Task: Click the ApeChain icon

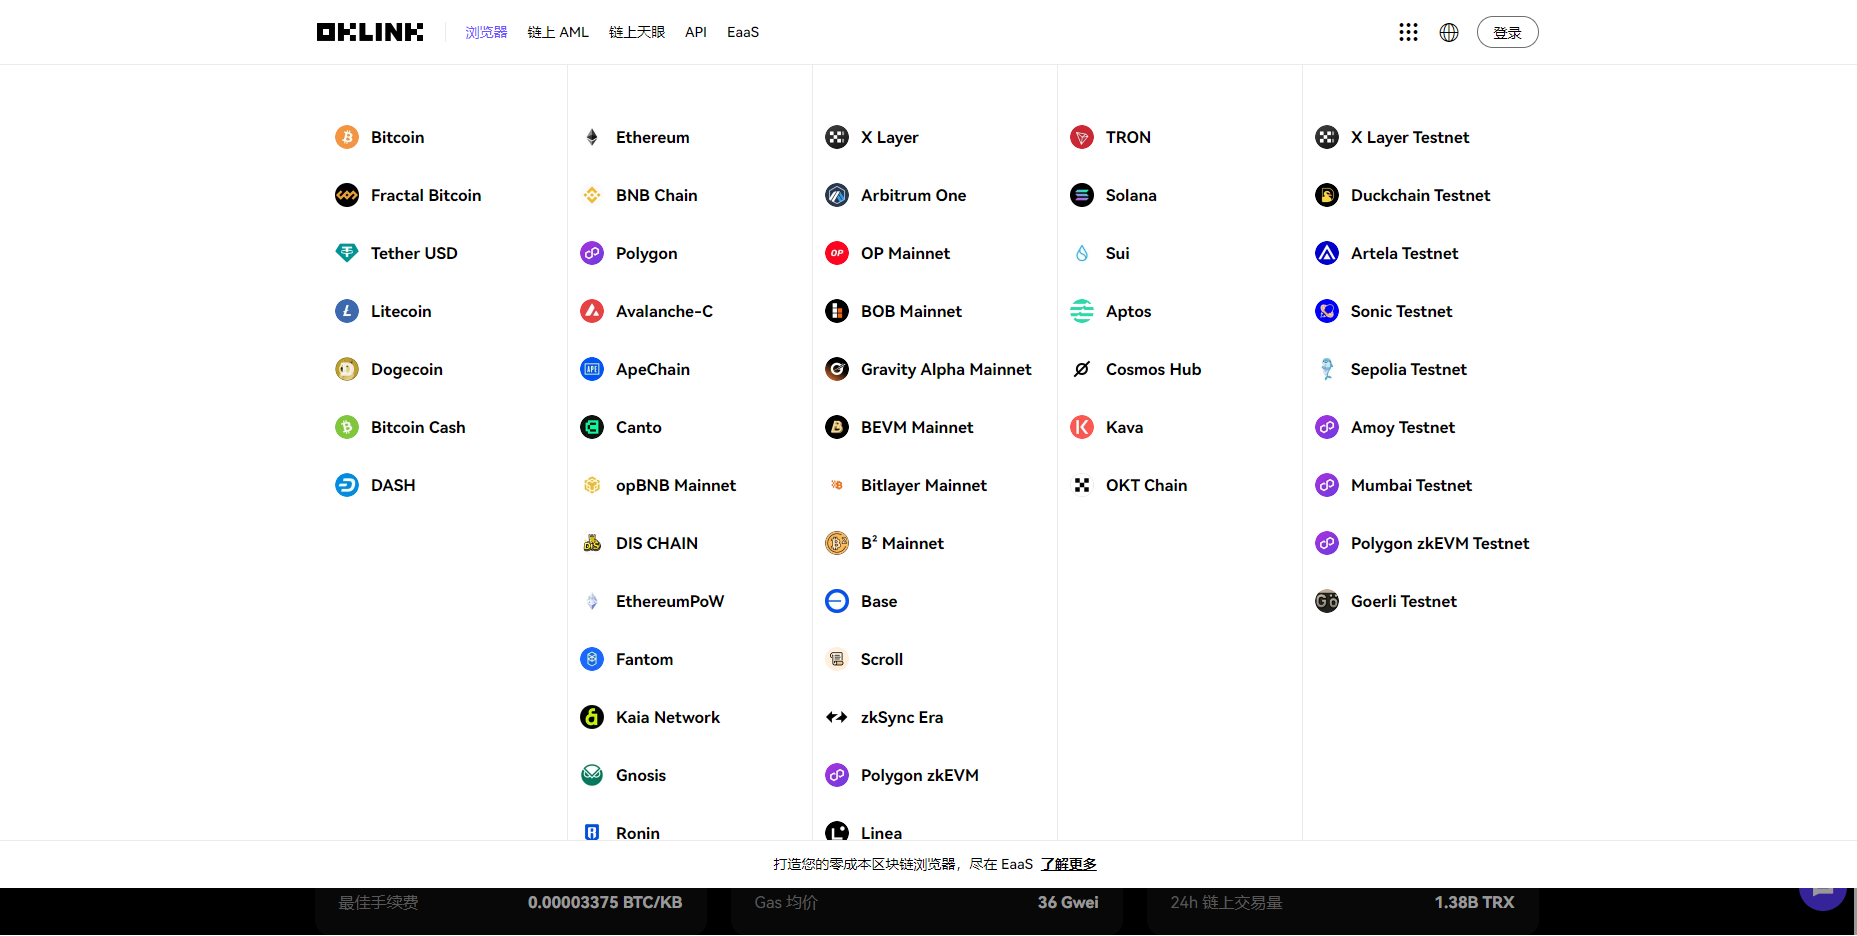Action: click(592, 369)
